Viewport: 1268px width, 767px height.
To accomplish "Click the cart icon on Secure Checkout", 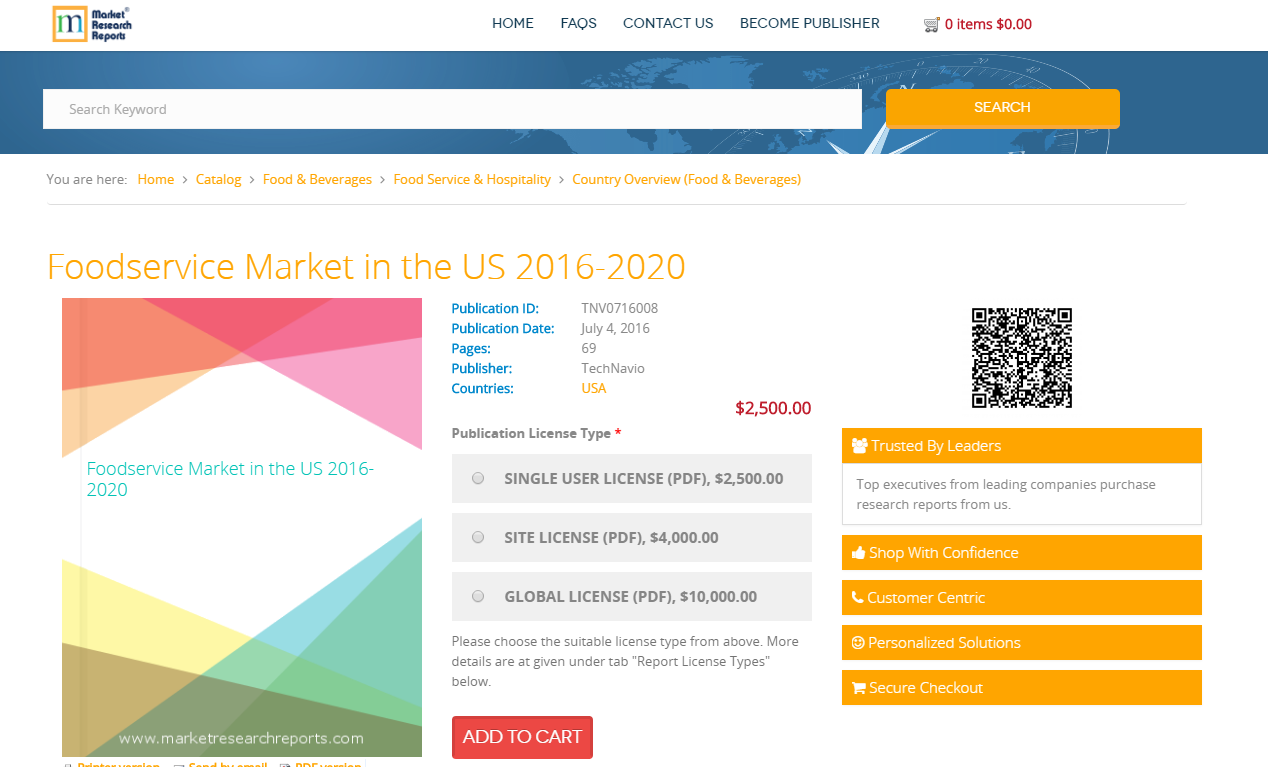I will click(x=857, y=687).
